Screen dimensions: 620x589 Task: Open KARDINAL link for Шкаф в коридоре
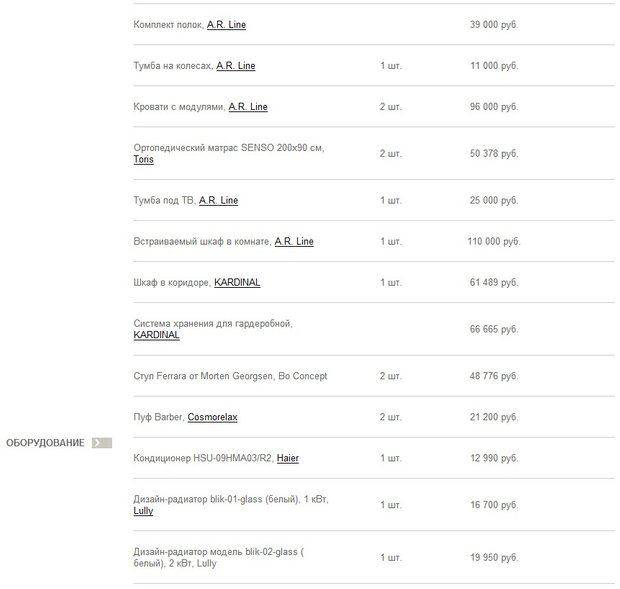[237, 283]
